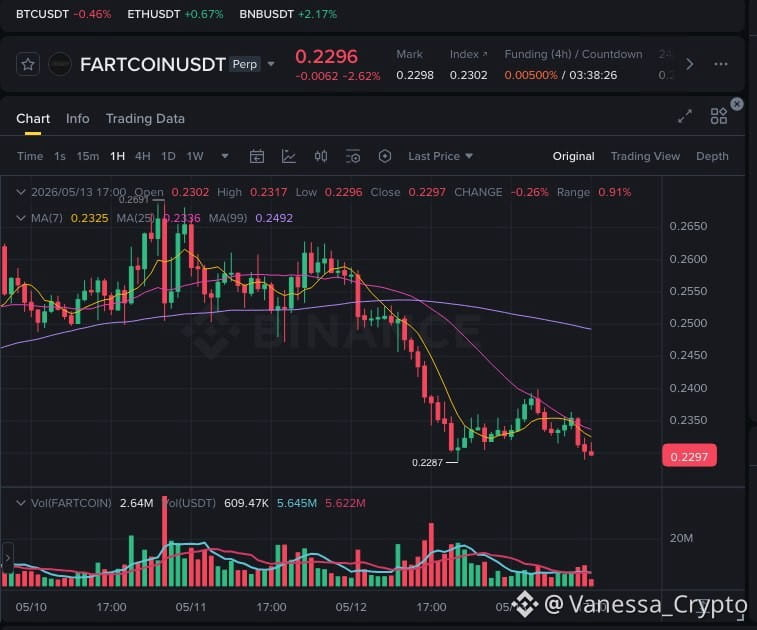
Task: Open the Last Price dropdown
Action: click(x=440, y=156)
